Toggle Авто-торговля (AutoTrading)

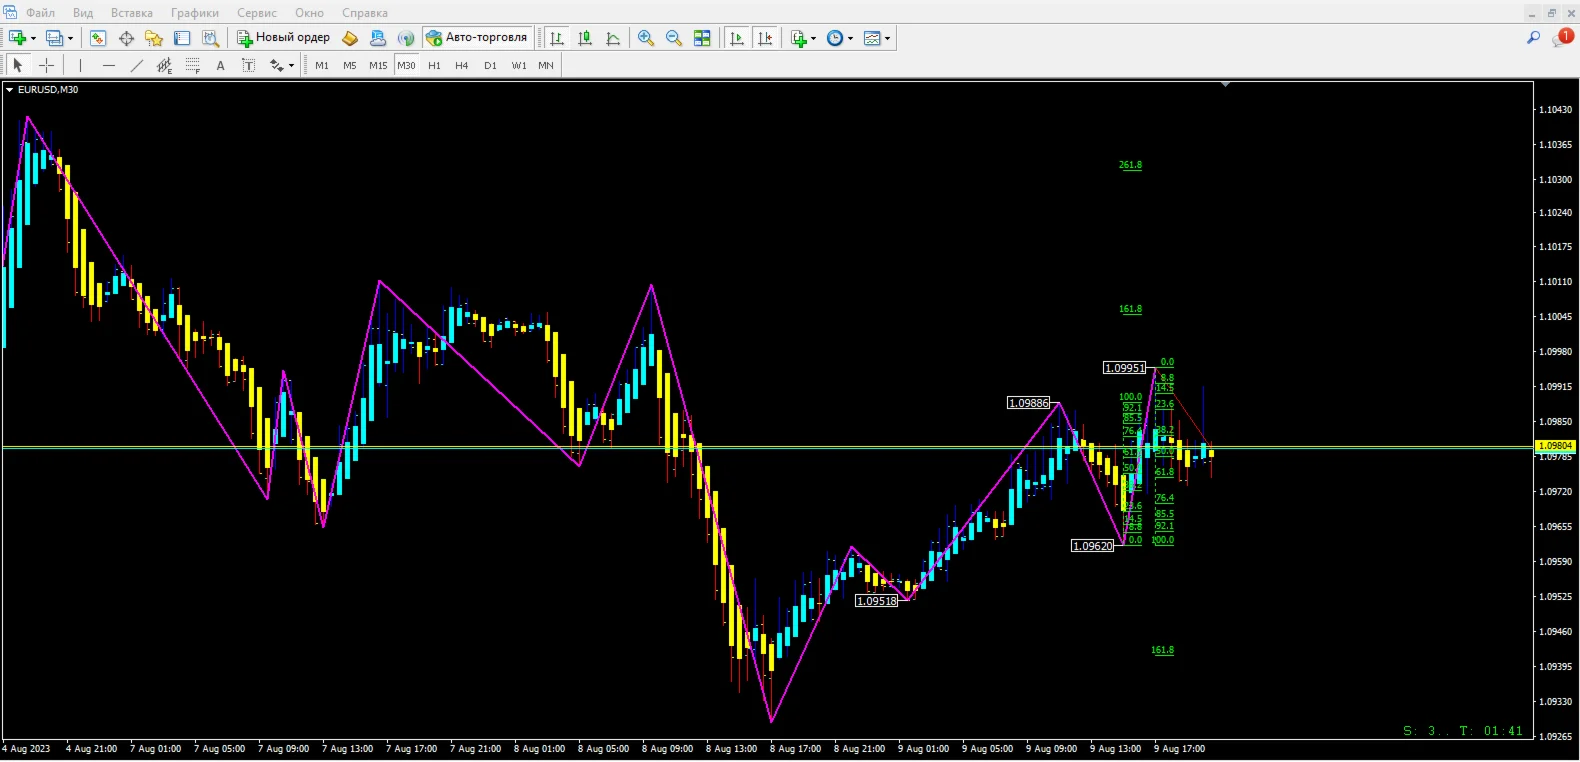[477, 38]
